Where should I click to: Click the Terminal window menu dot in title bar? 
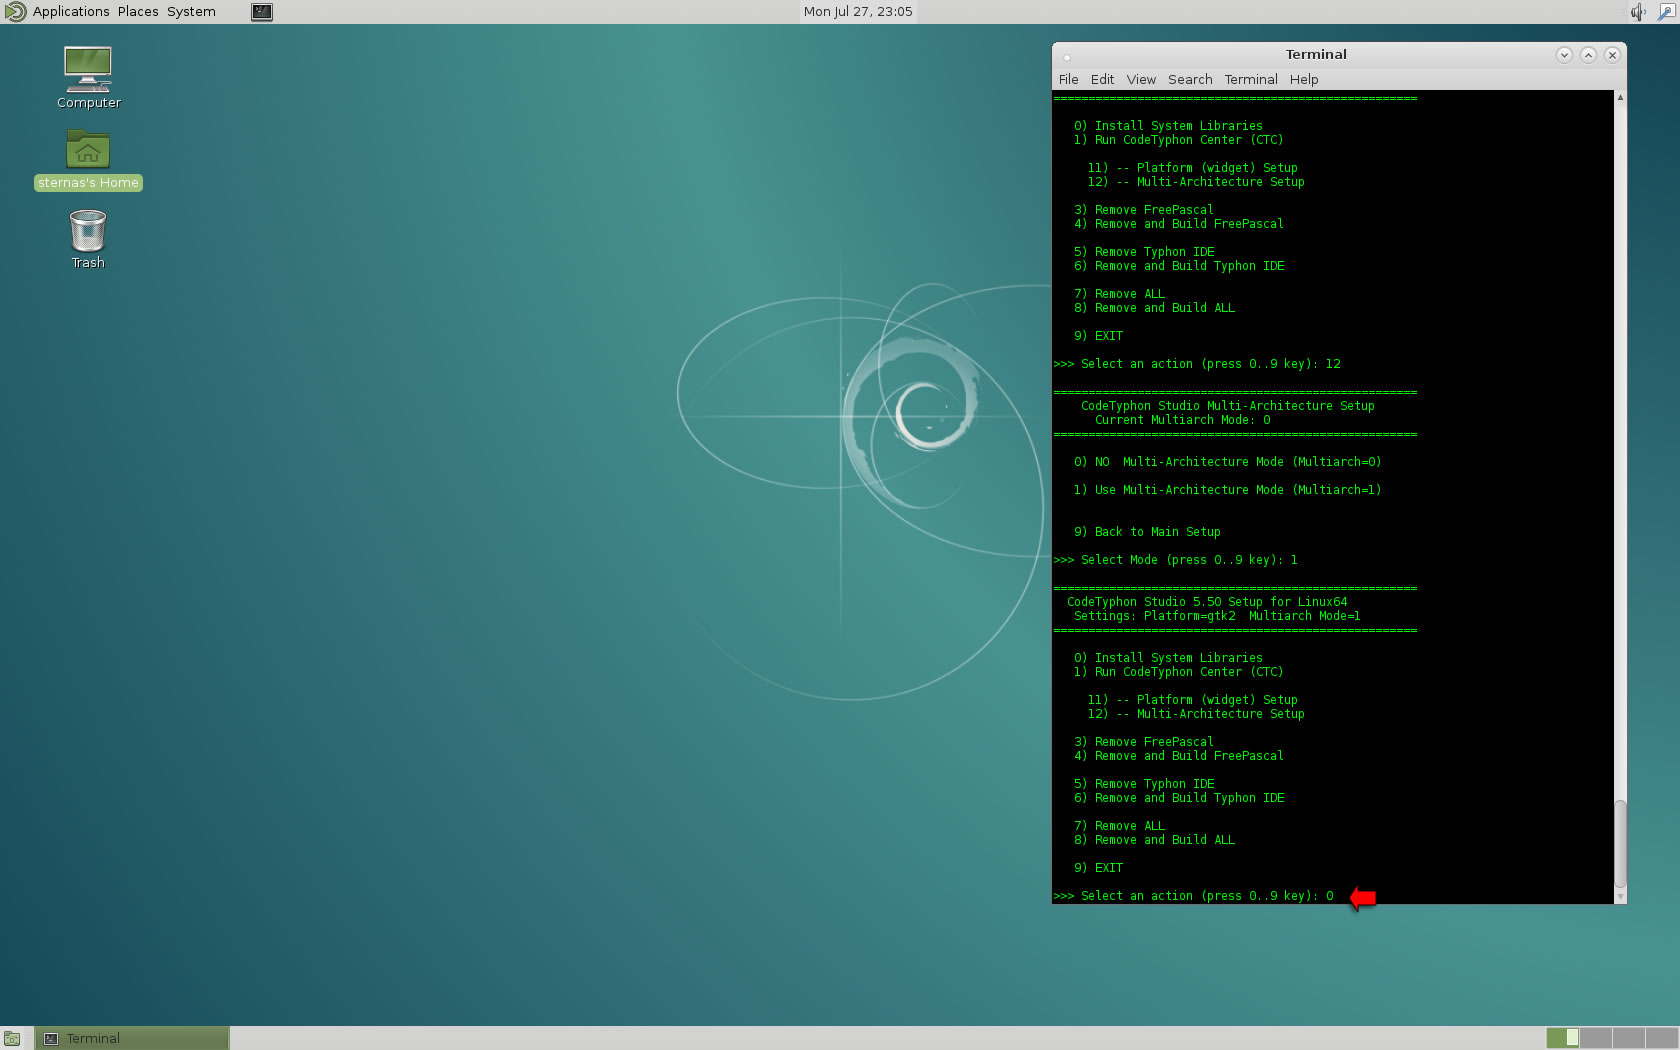click(1067, 56)
